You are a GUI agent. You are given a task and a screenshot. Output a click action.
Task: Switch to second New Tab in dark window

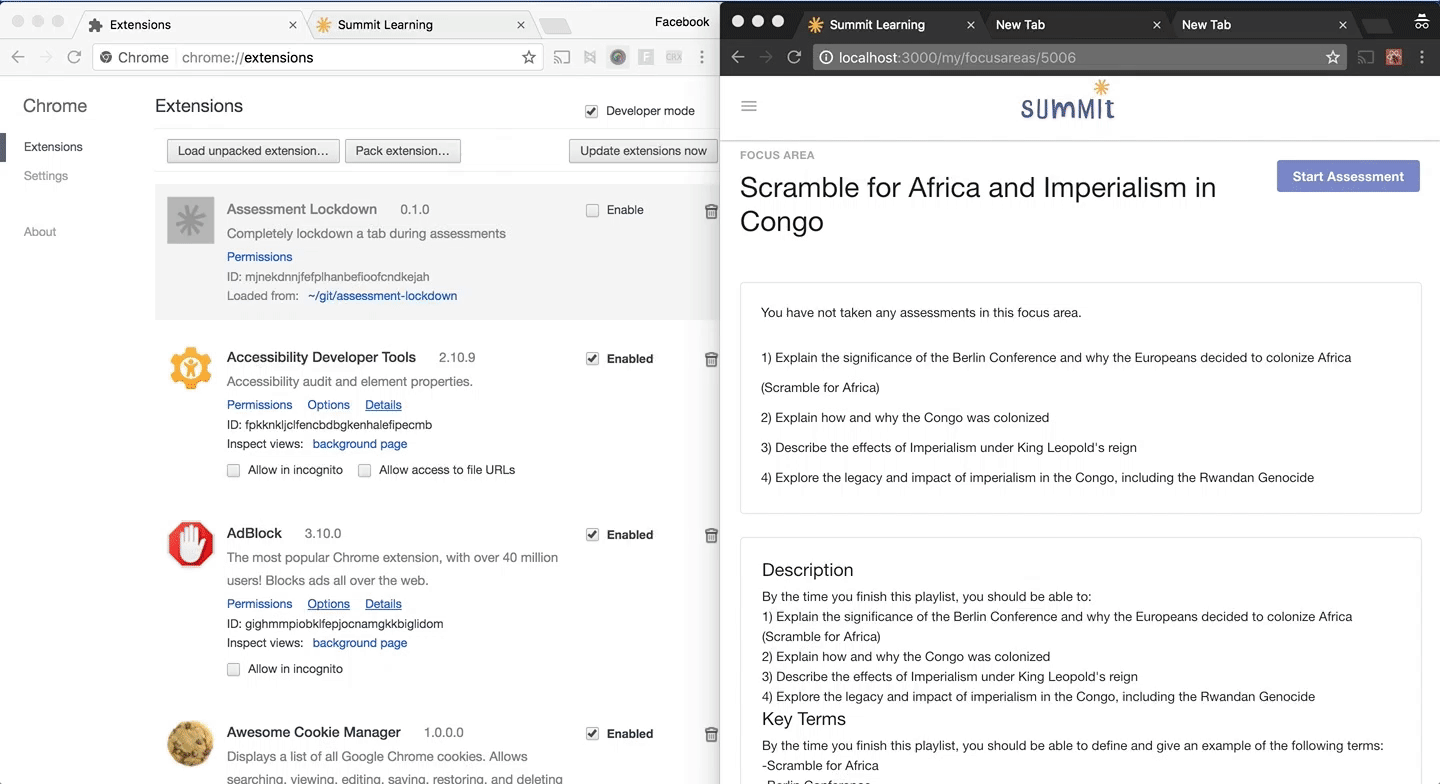pyautogui.click(x=1260, y=24)
